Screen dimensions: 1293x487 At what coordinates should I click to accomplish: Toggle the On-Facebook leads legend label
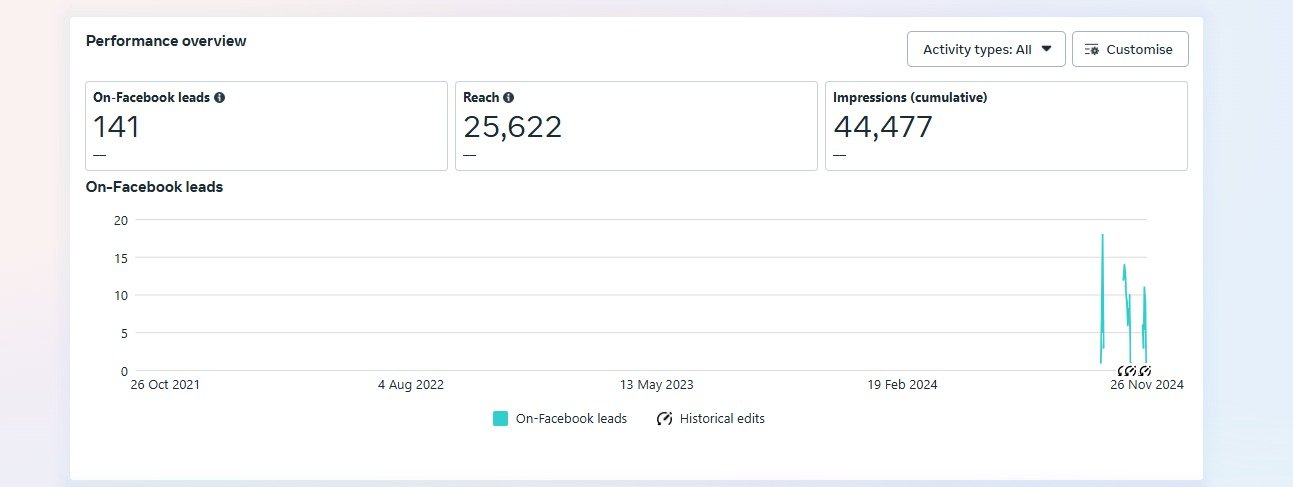pos(571,419)
